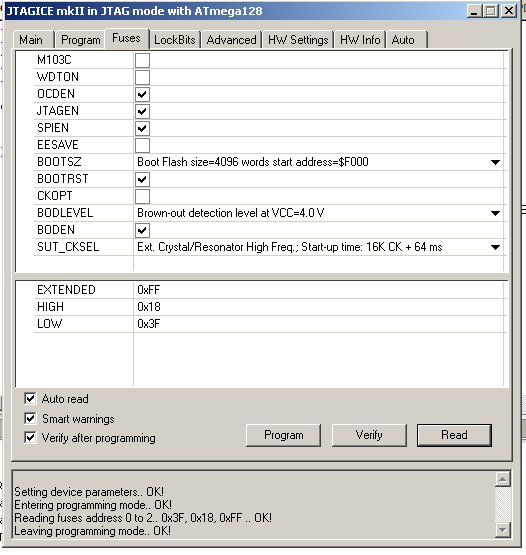Open the HW Settings tab
The width and height of the screenshot is (526, 555).
[298, 40]
